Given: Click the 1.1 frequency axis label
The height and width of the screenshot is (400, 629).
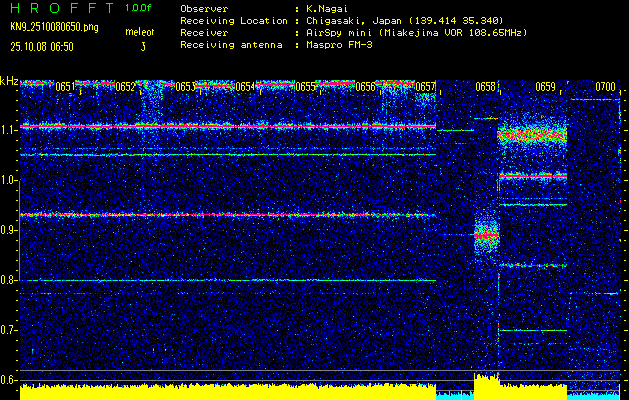Looking at the screenshot, I should click(x=9, y=129).
